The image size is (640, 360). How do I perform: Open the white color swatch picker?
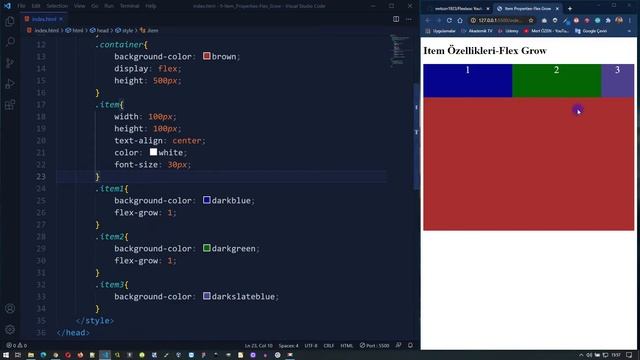click(x=153, y=152)
